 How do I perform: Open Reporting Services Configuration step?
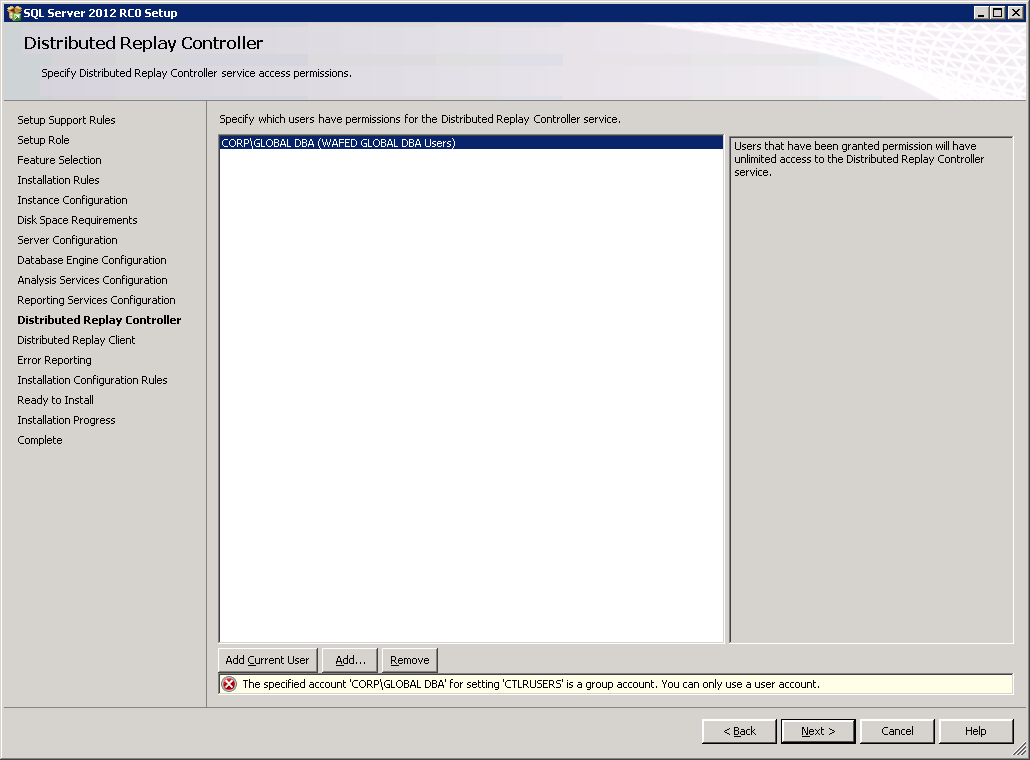tap(96, 300)
